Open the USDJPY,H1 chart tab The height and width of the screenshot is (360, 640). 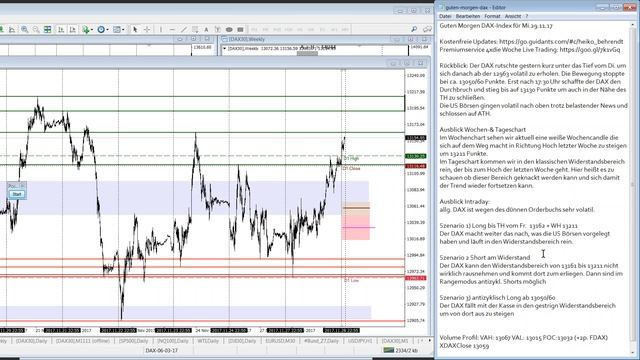coord(360,341)
